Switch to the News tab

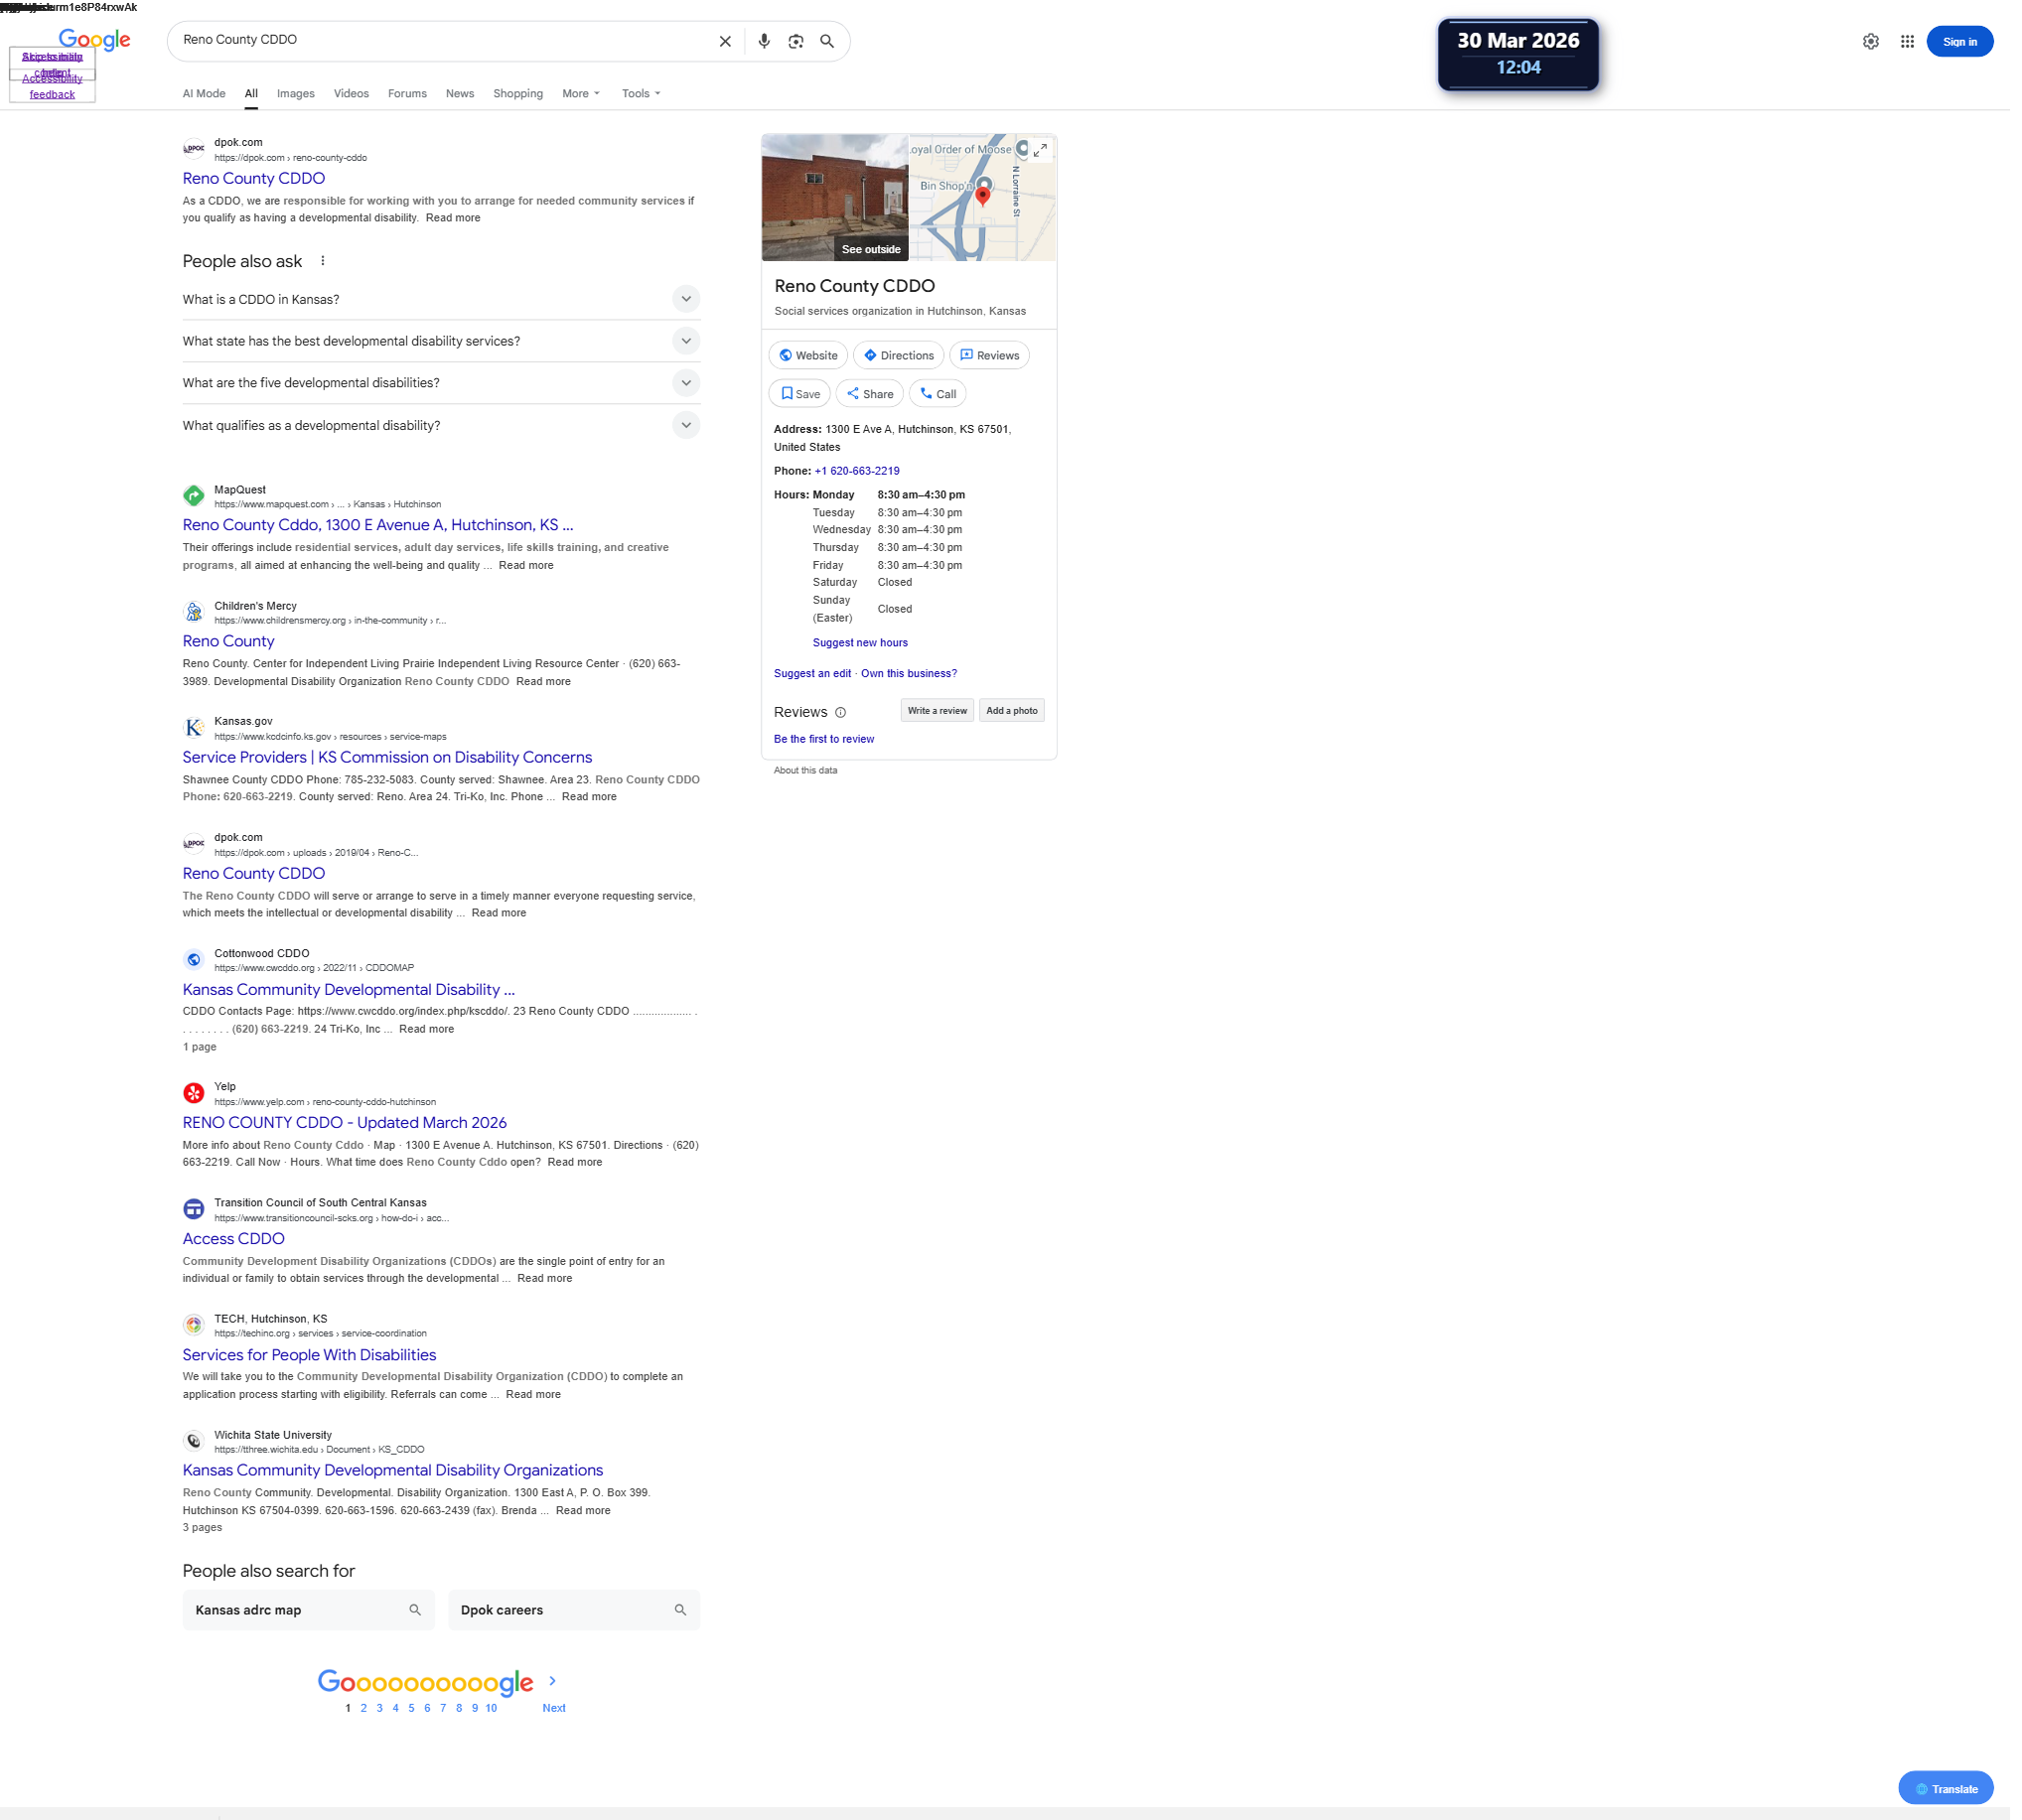[459, 93]
